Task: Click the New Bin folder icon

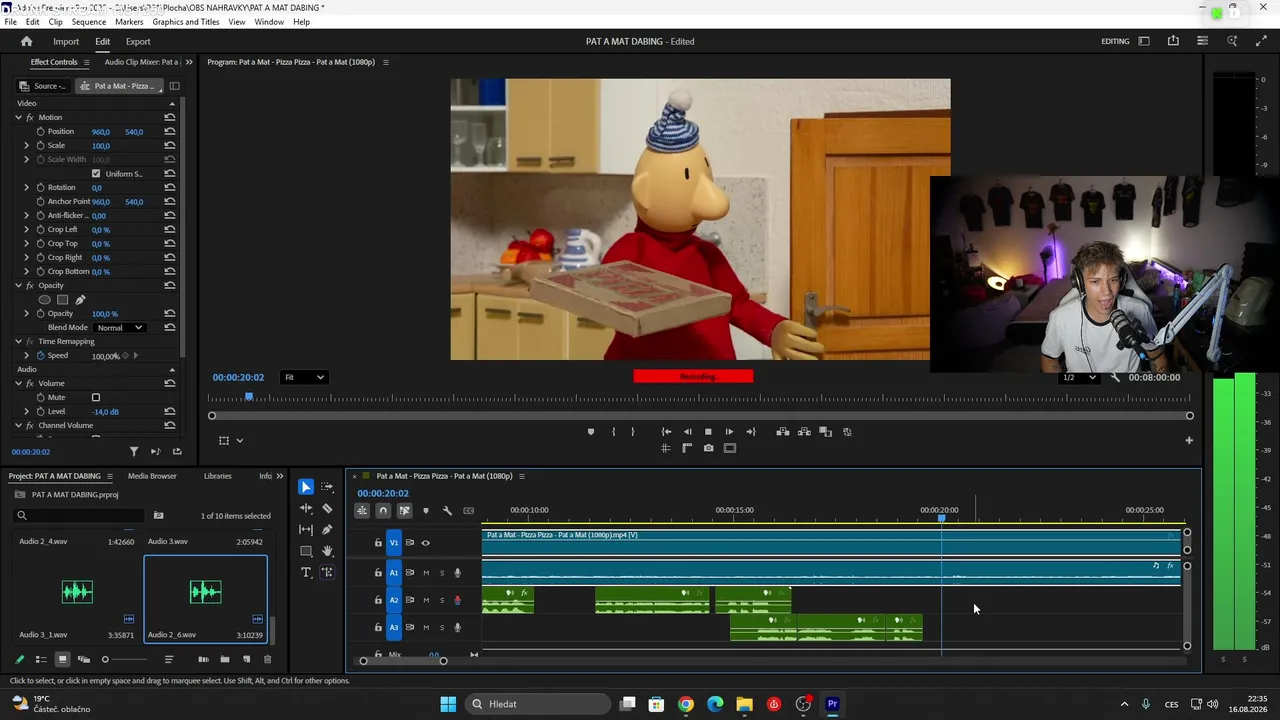Action: [225, 659]
